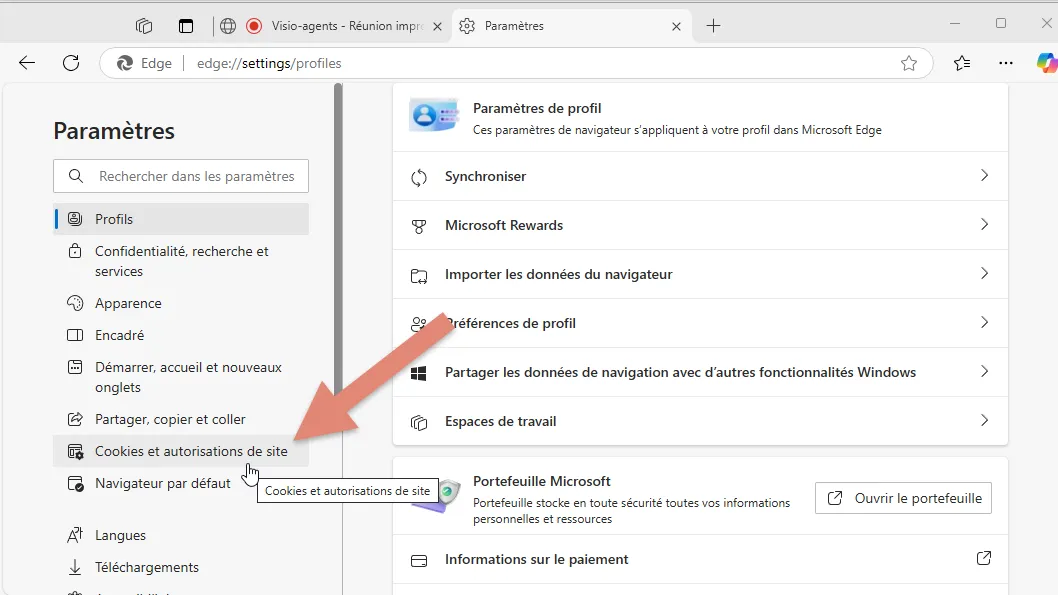Launch Copilot from the toolbar icon
The image size is (1058, 595).
pos(1047,63)
